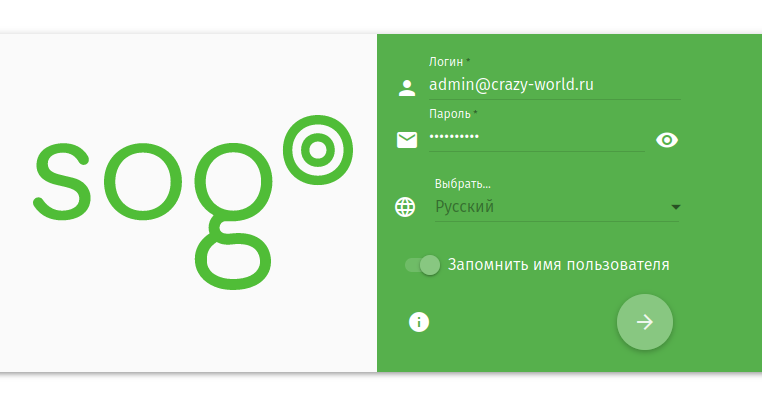Focus the Логин input with admin@crazy-world.ru
The image size is (762, 398).
[554, 86]
